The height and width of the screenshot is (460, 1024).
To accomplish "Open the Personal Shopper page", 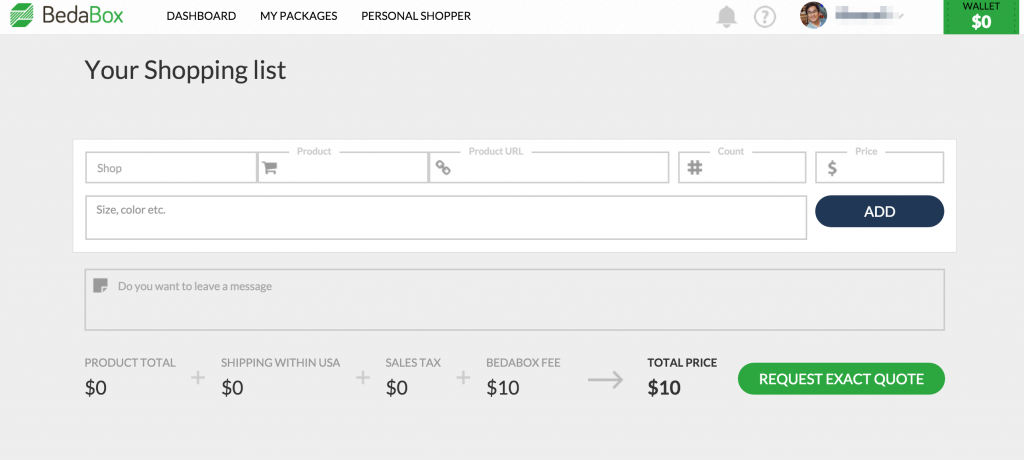I will [416, 16].
